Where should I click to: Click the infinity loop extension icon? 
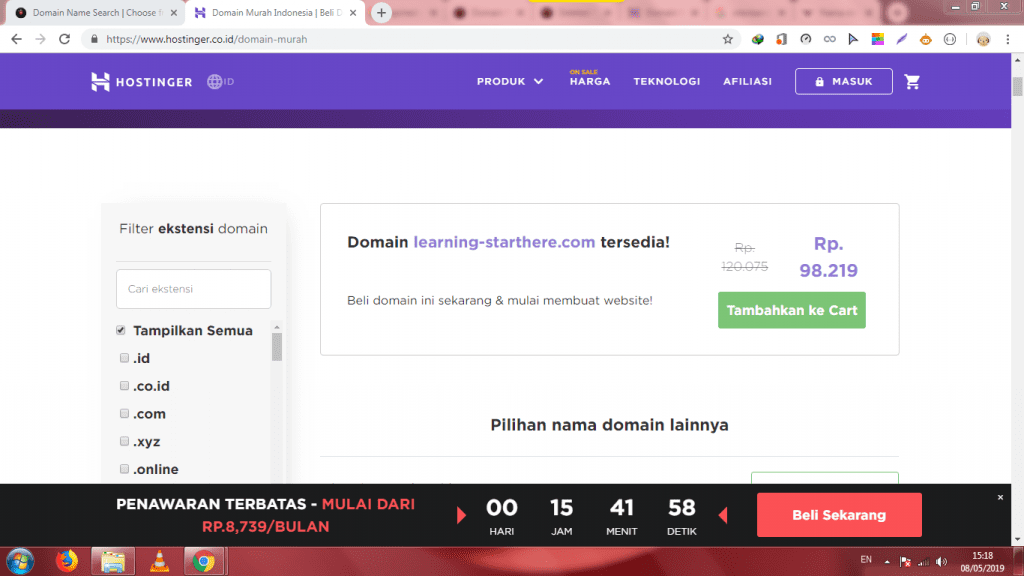[829, 39]
